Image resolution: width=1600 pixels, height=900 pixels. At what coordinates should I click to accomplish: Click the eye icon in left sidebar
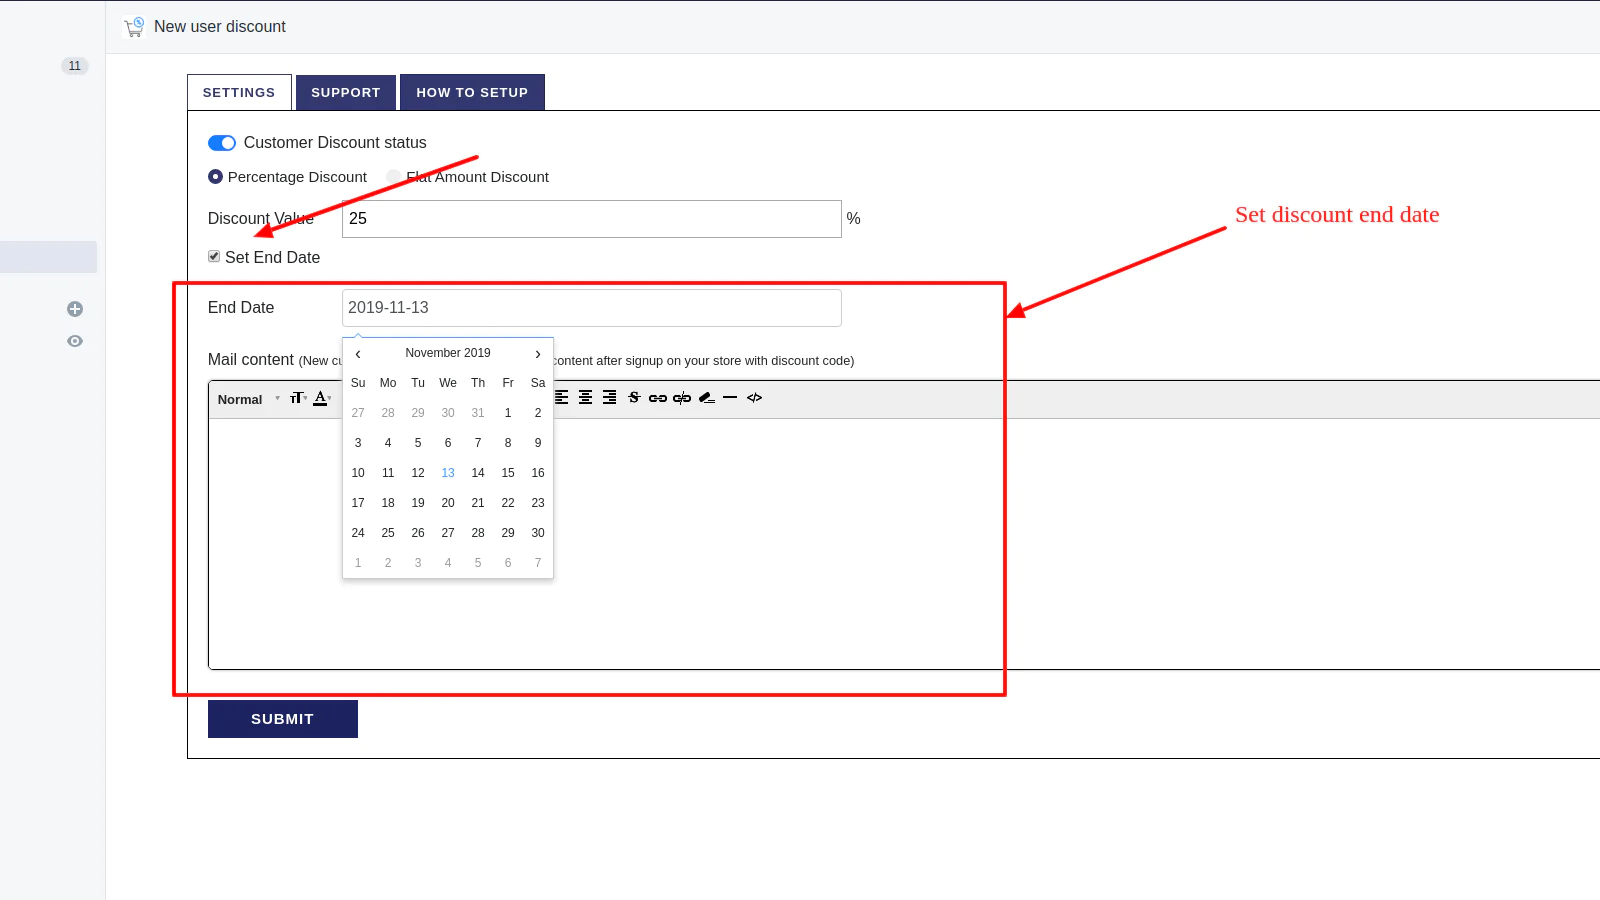click(x=75, y=341)
